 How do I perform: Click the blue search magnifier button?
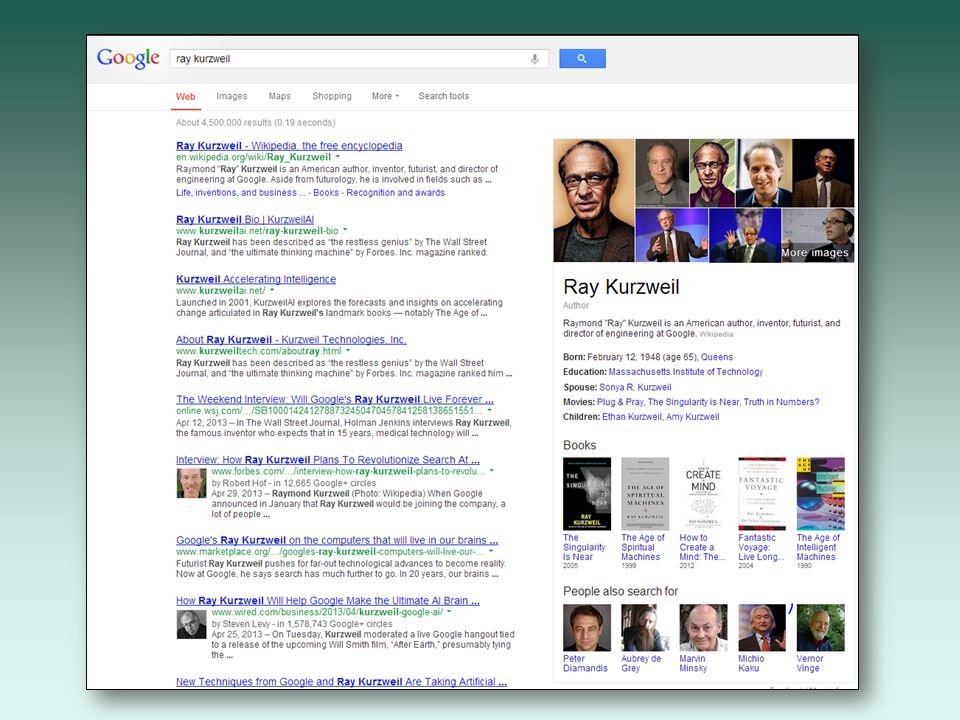582,59
